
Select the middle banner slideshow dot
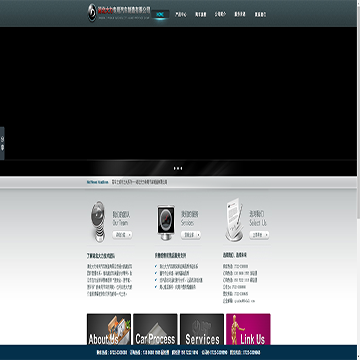[x=178, y=168]
